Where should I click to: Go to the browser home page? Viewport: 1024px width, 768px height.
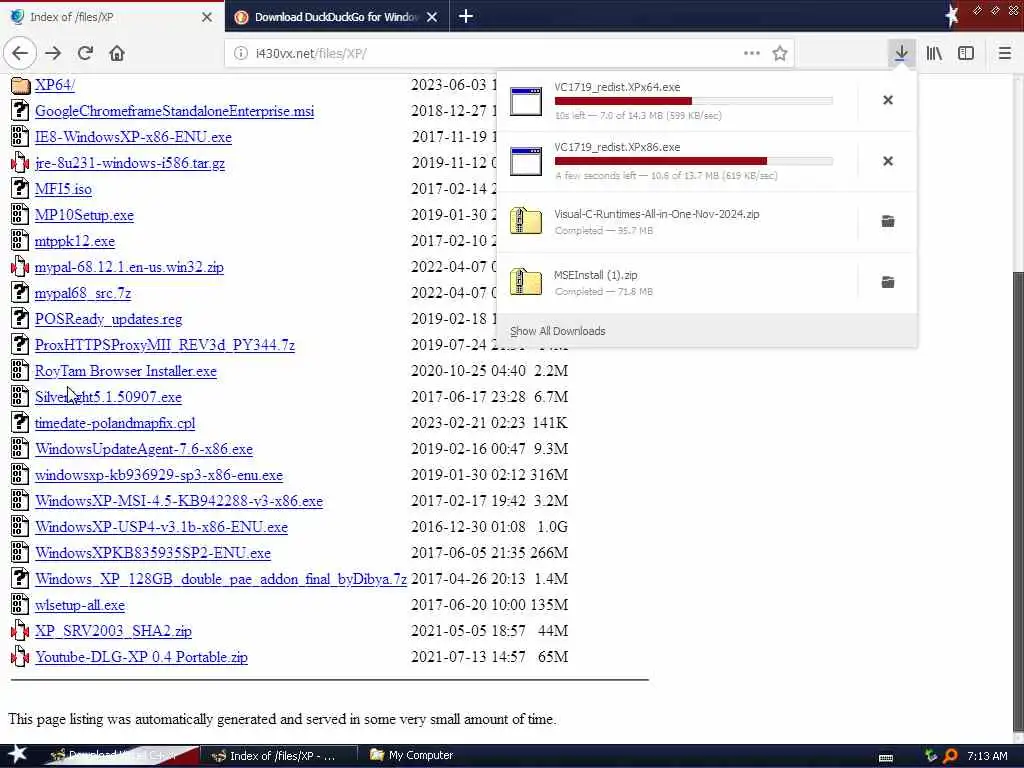117,53
